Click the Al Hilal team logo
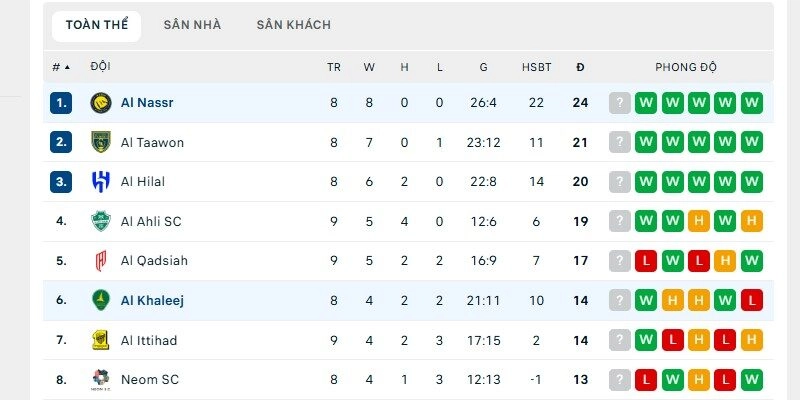The width and height of the screenshot is (800, 400). point(100,182)
